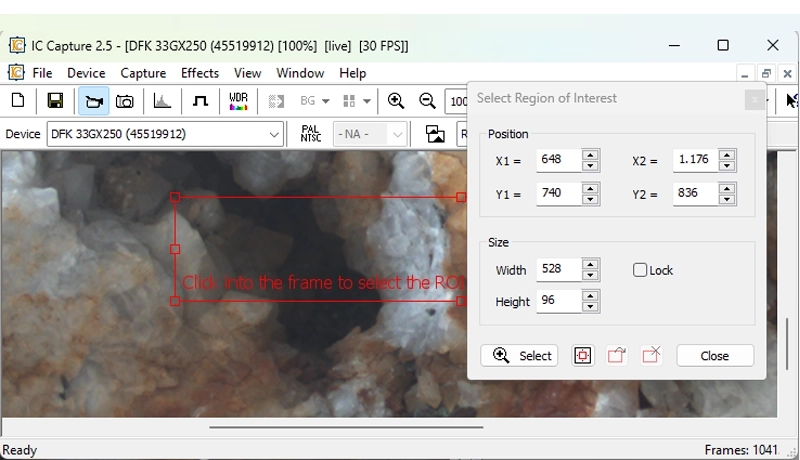
Task: Open the Capture menu
Action: coord(143,73)
